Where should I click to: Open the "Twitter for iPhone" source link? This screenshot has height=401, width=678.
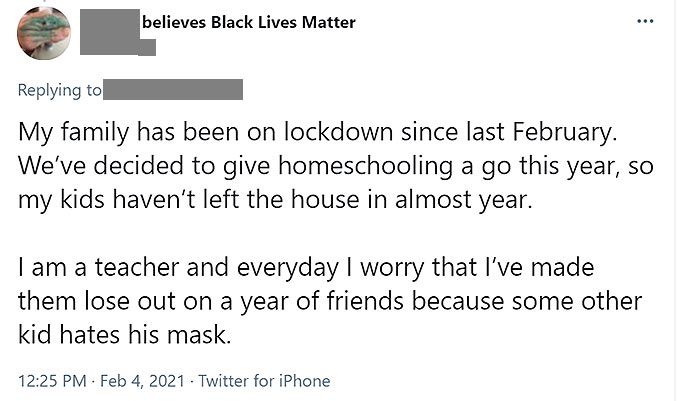[265, 380]
